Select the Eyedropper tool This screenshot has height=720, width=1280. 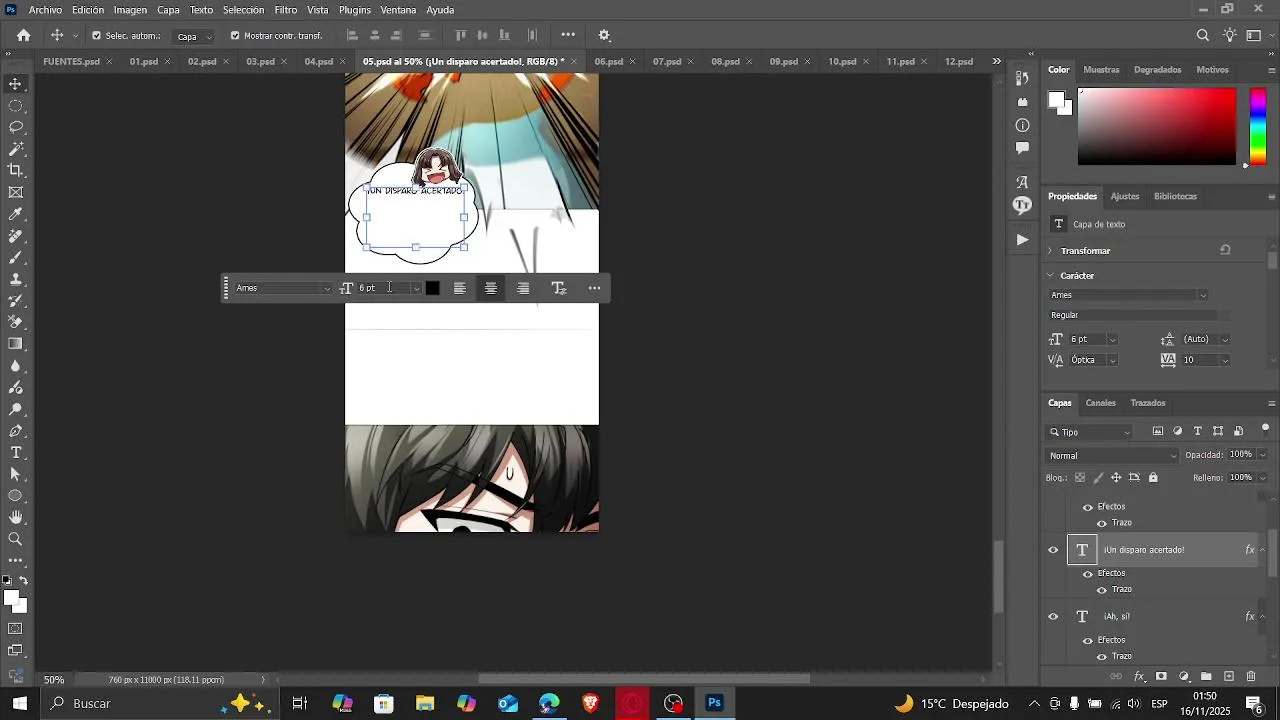16,214
